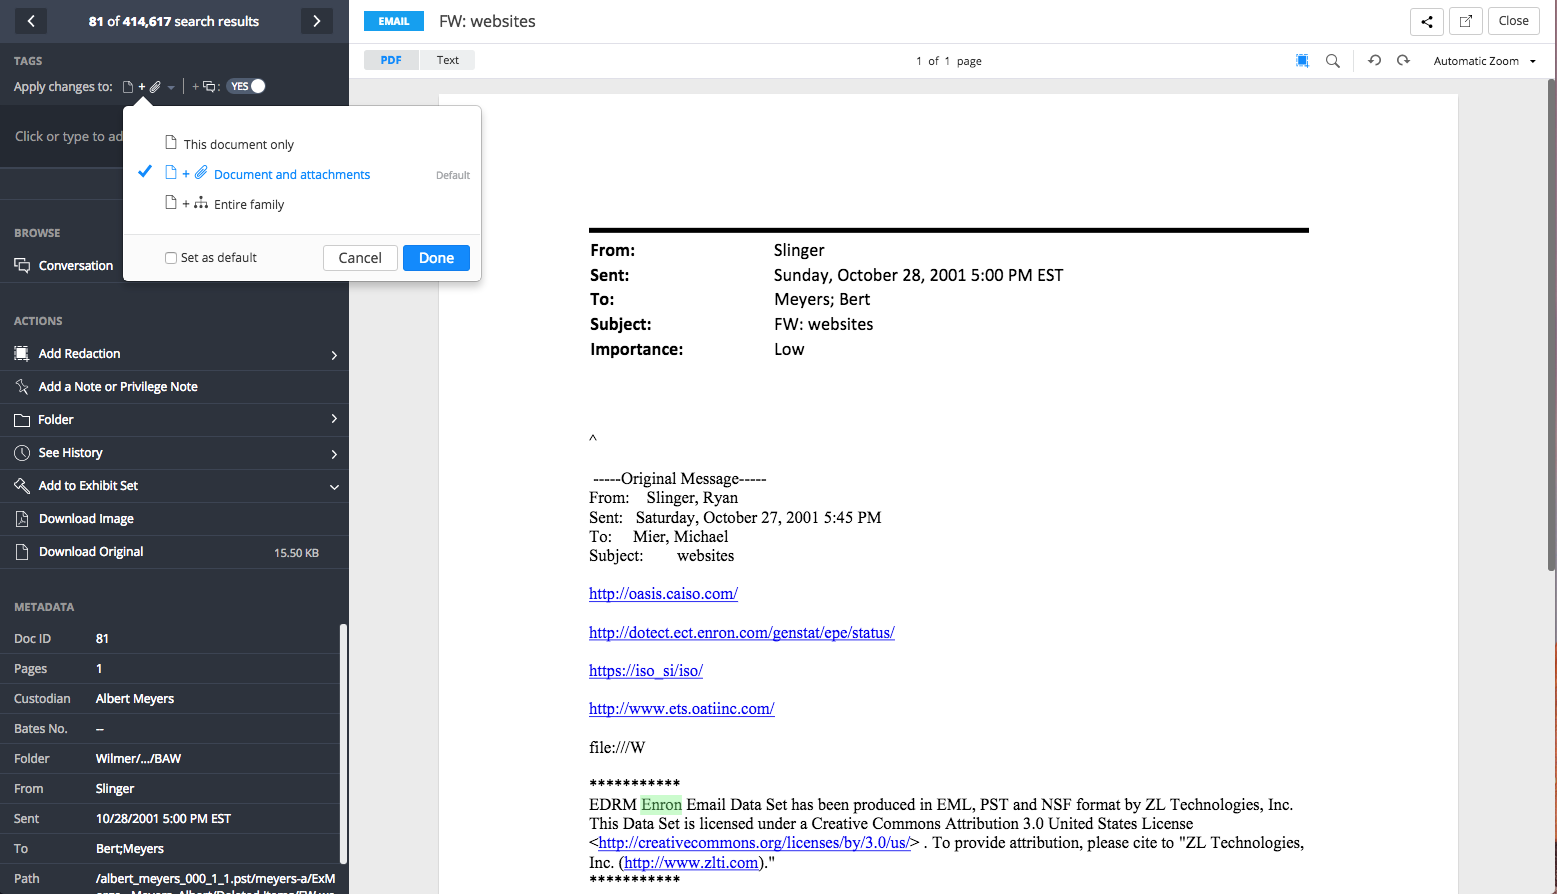Click the Doc ID value 81
1557x894 pixels.
102,639
